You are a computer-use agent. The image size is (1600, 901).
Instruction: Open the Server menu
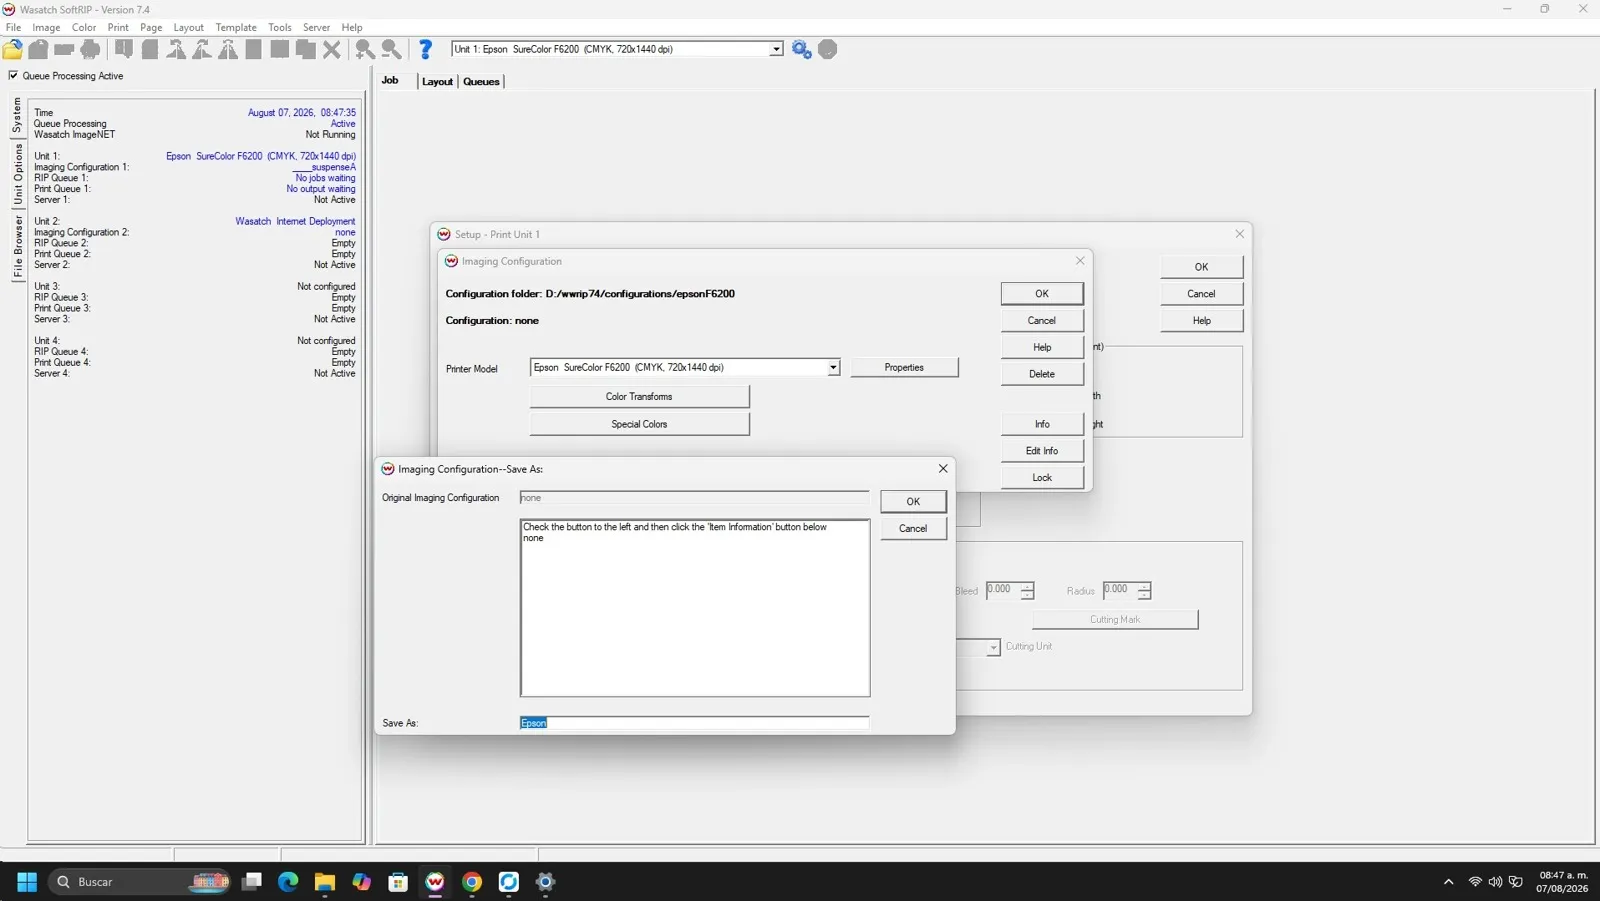[x=316, y=27]
